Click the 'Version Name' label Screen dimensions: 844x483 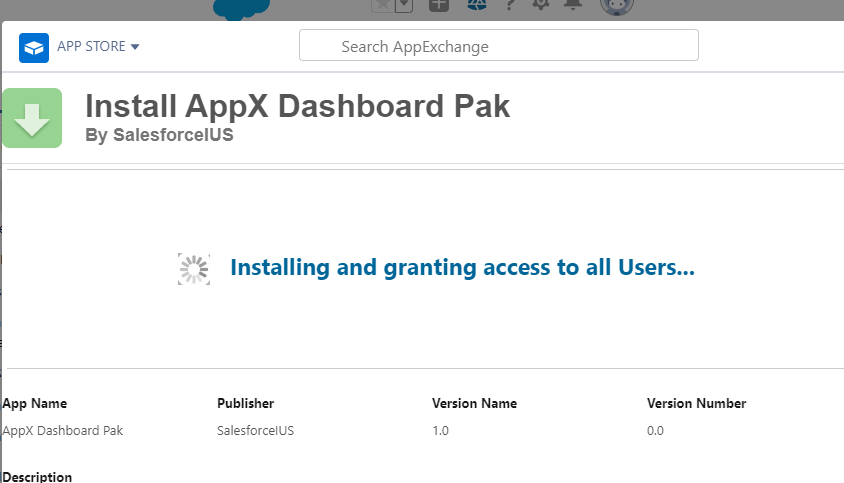pyautogui.click(x=474, y=403)
